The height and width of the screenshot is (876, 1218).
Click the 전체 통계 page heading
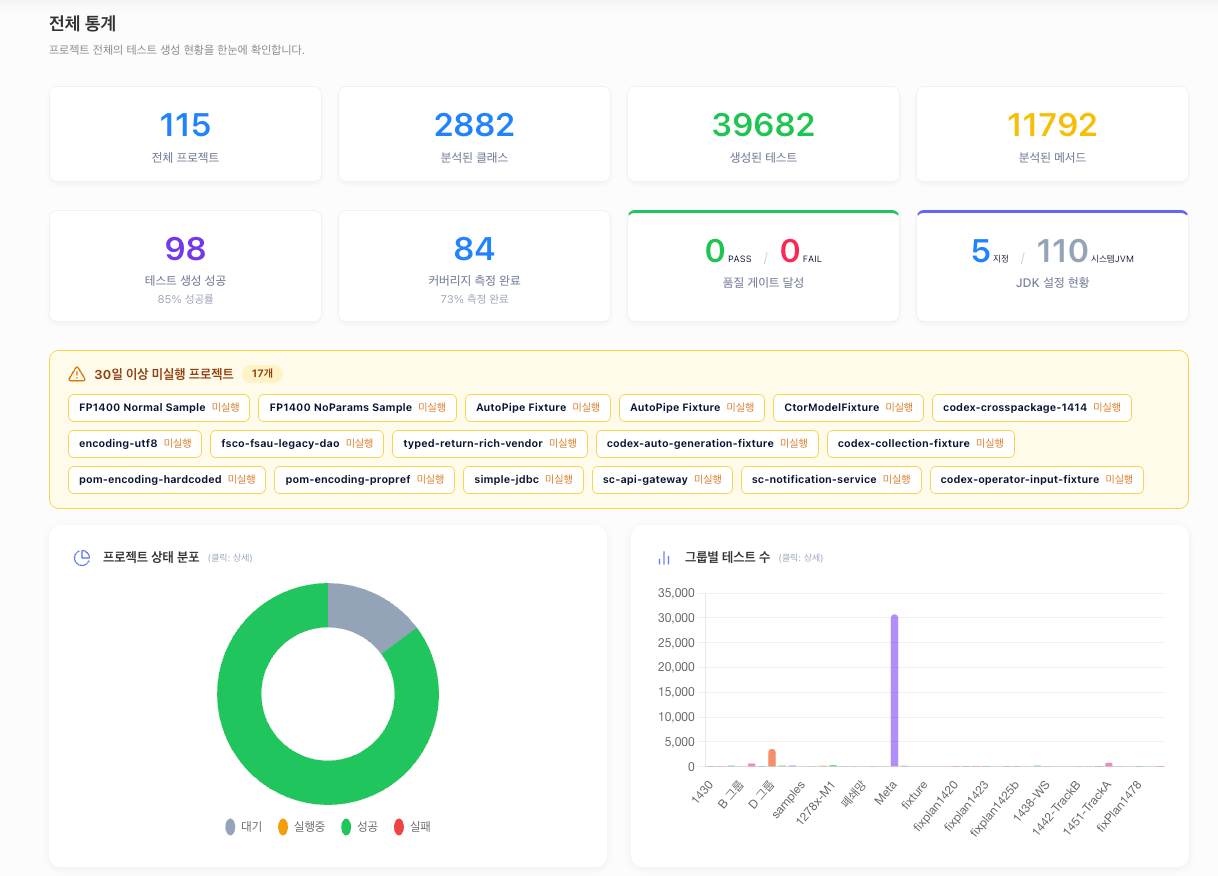click(83, 23)
